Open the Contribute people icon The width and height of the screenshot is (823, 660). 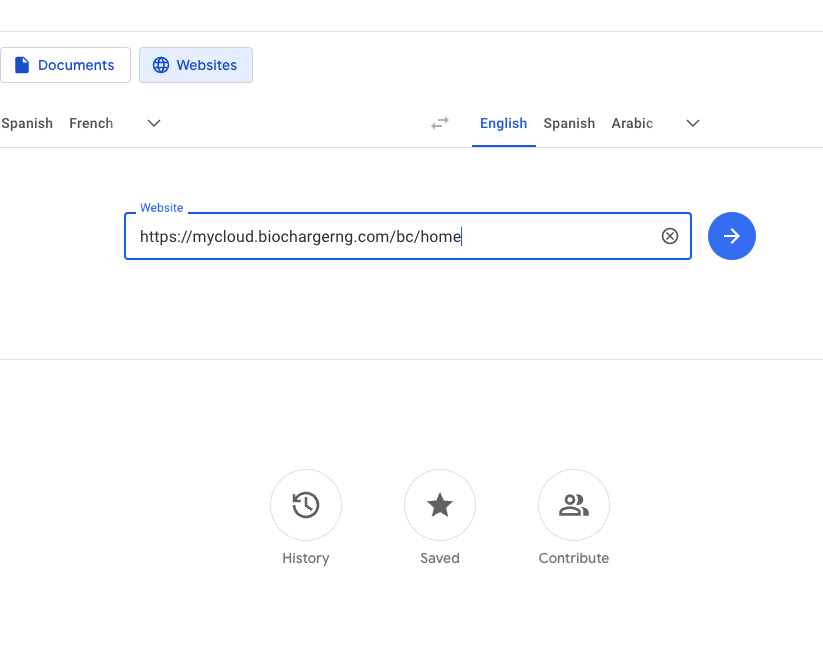point(574,505)
